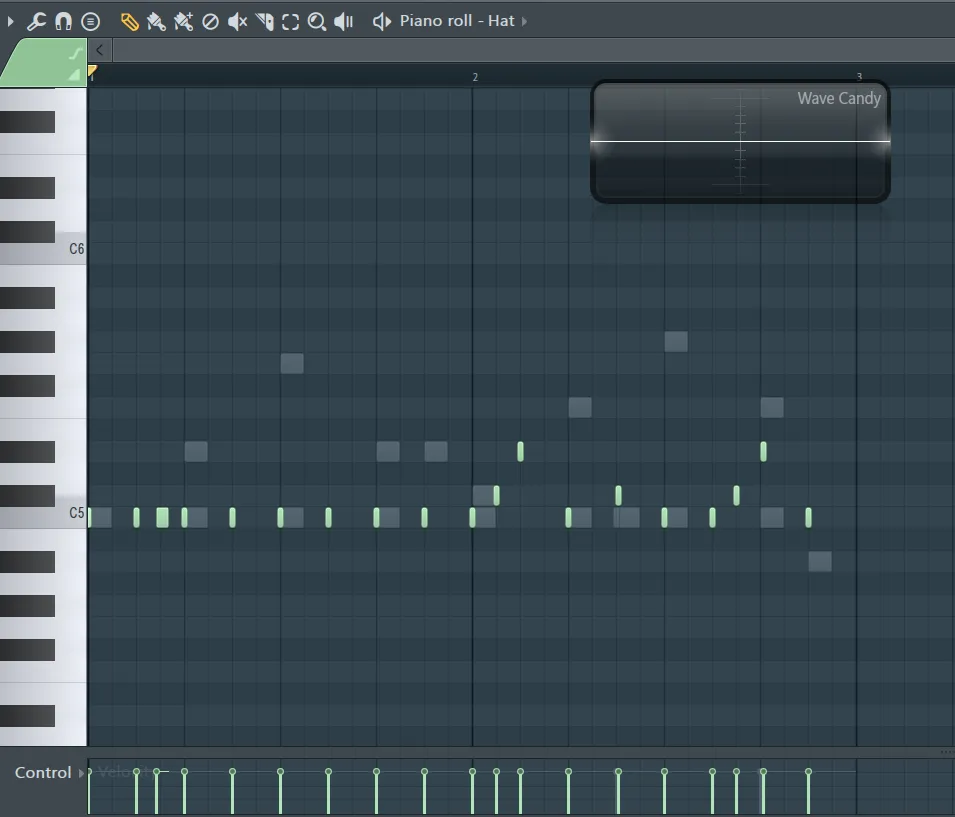Toggle the slide note switch in green corner
This screenshot has width=955, height=817.
click(75, 54)
